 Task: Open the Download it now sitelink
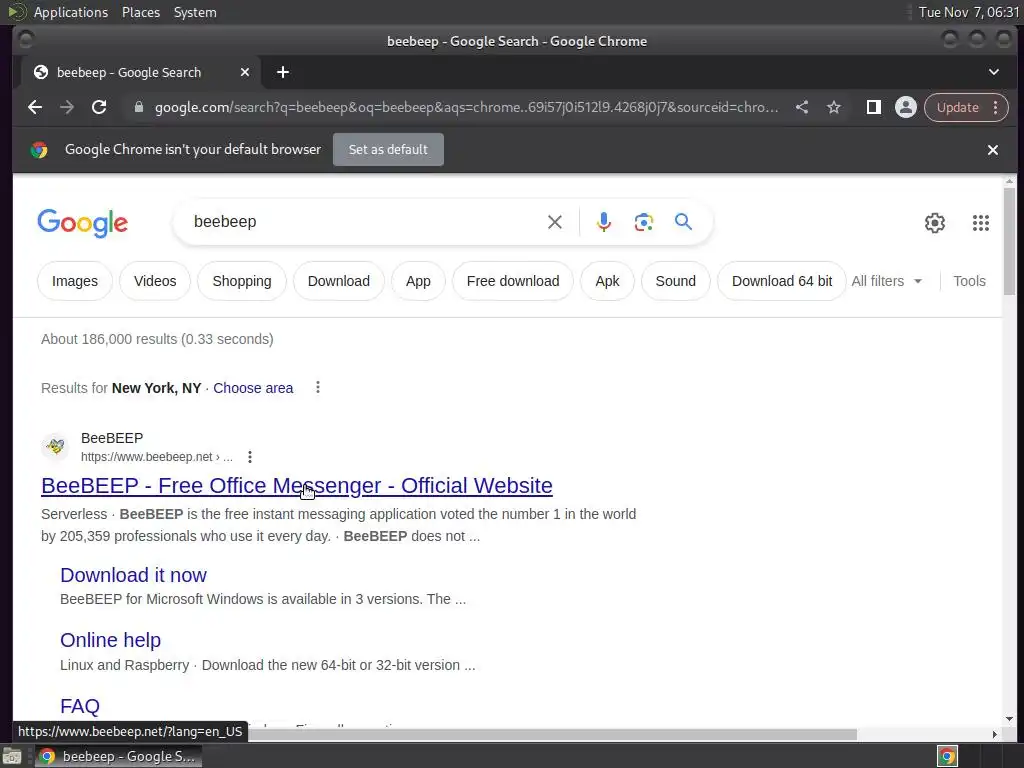pyautogui.click(x=133, y=575)
